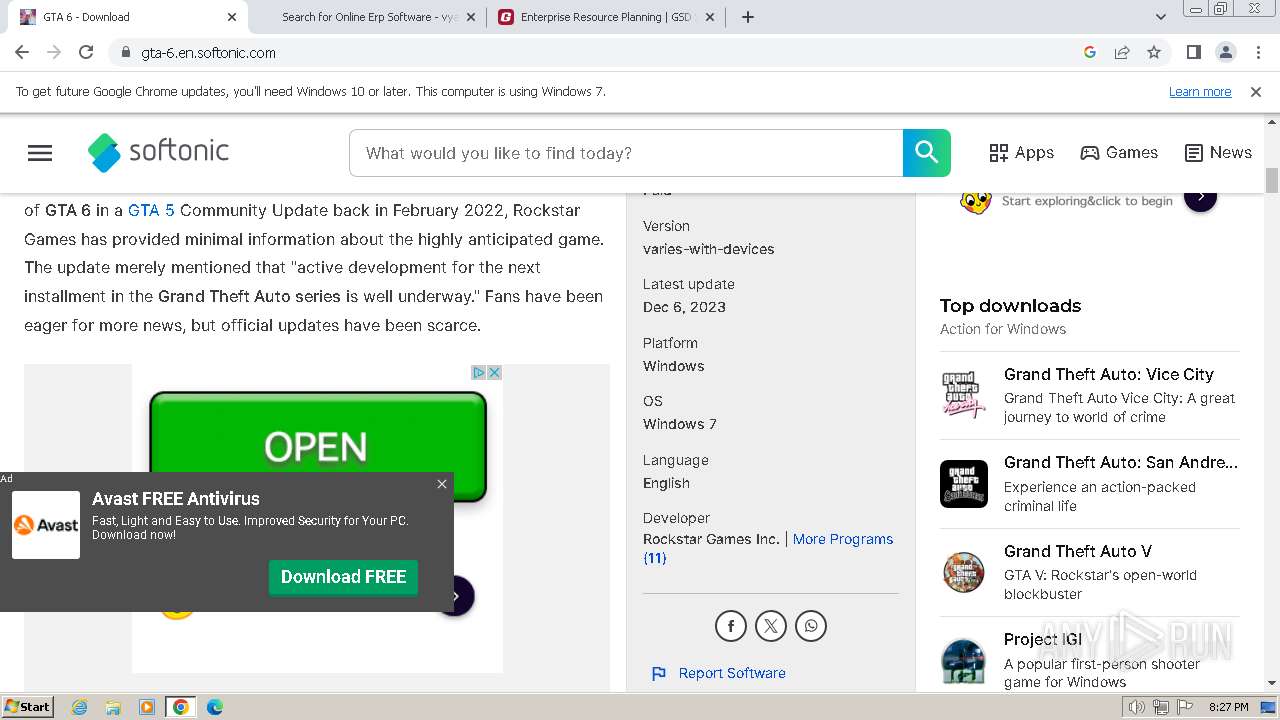1280x720 pixels.
Task: Close the ad via X icon
Action: [x=494, y=373]
